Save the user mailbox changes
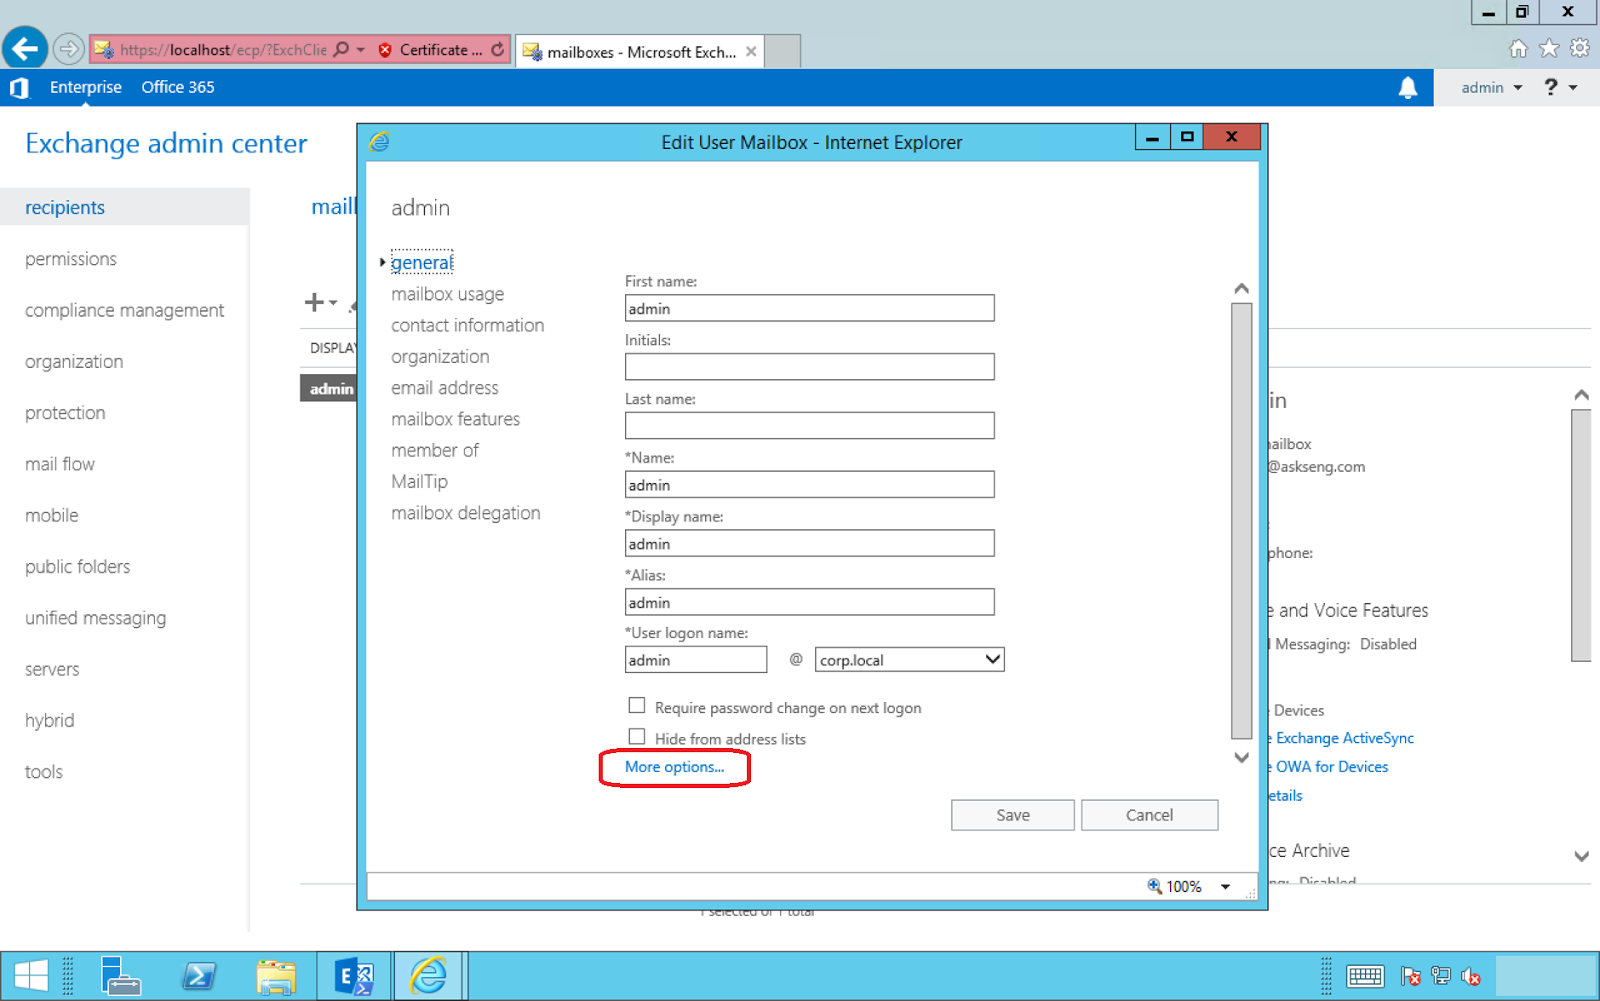Image resolution: width=1600 pixels, height=1001 pixels. pyautogui.click(x=1012, y=814)
